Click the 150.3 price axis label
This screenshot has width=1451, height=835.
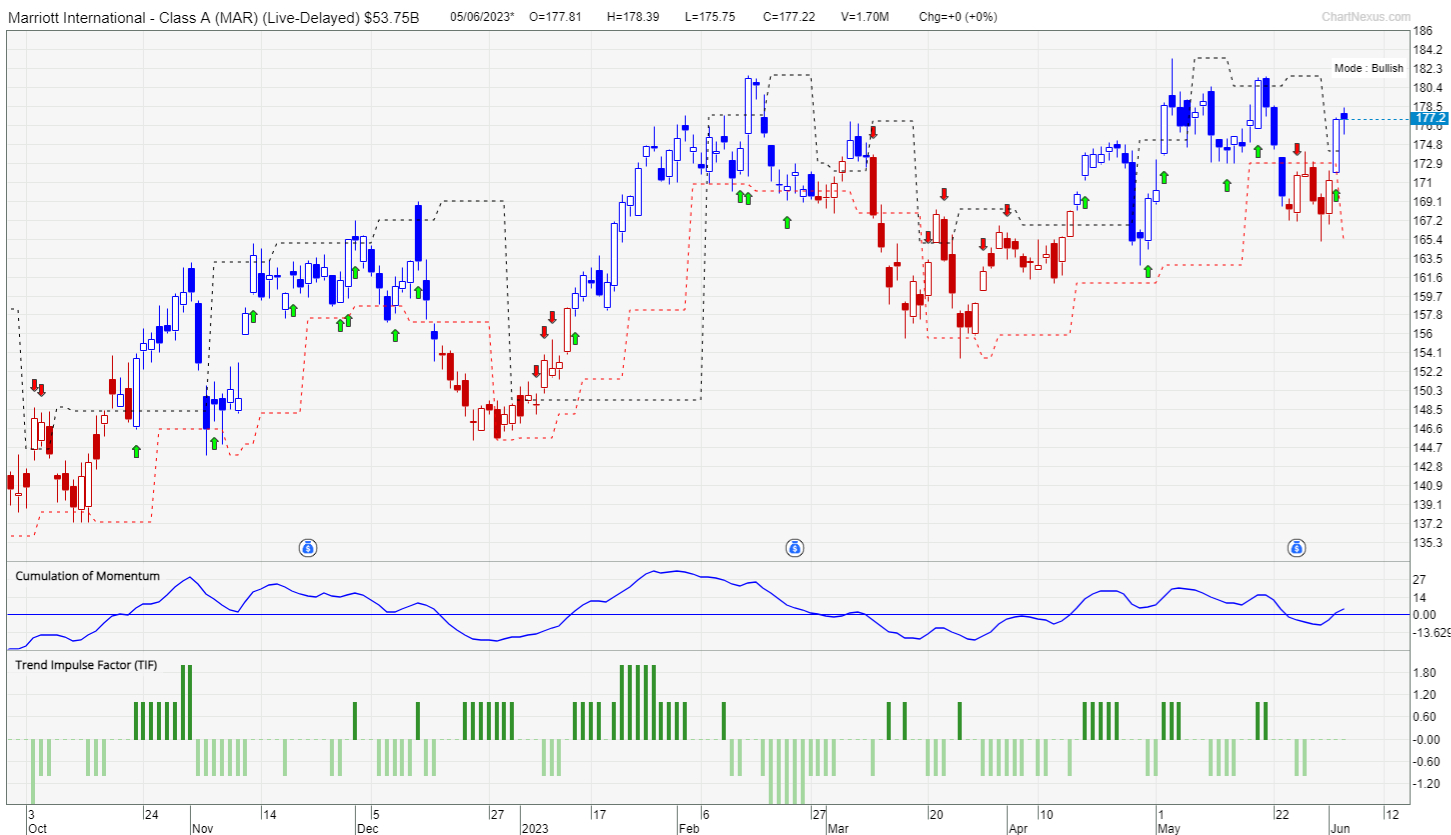point(1427,391)
